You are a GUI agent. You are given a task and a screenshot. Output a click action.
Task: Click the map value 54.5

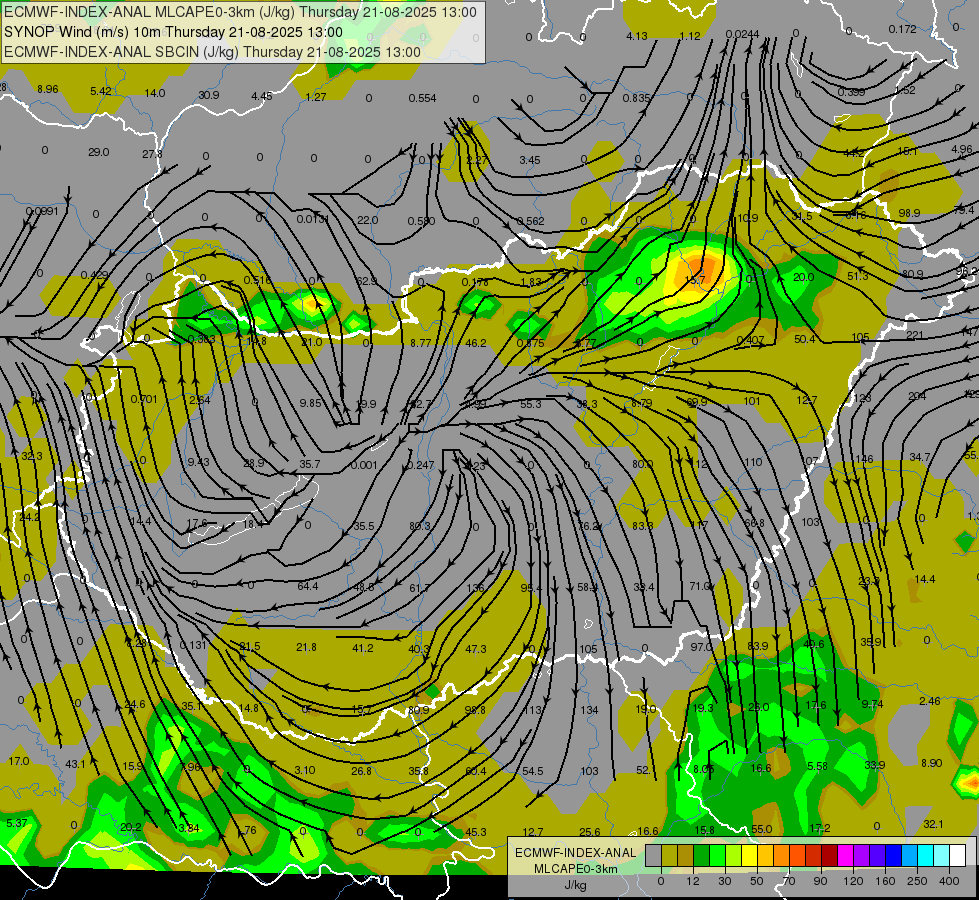click(x=533, y=771)
